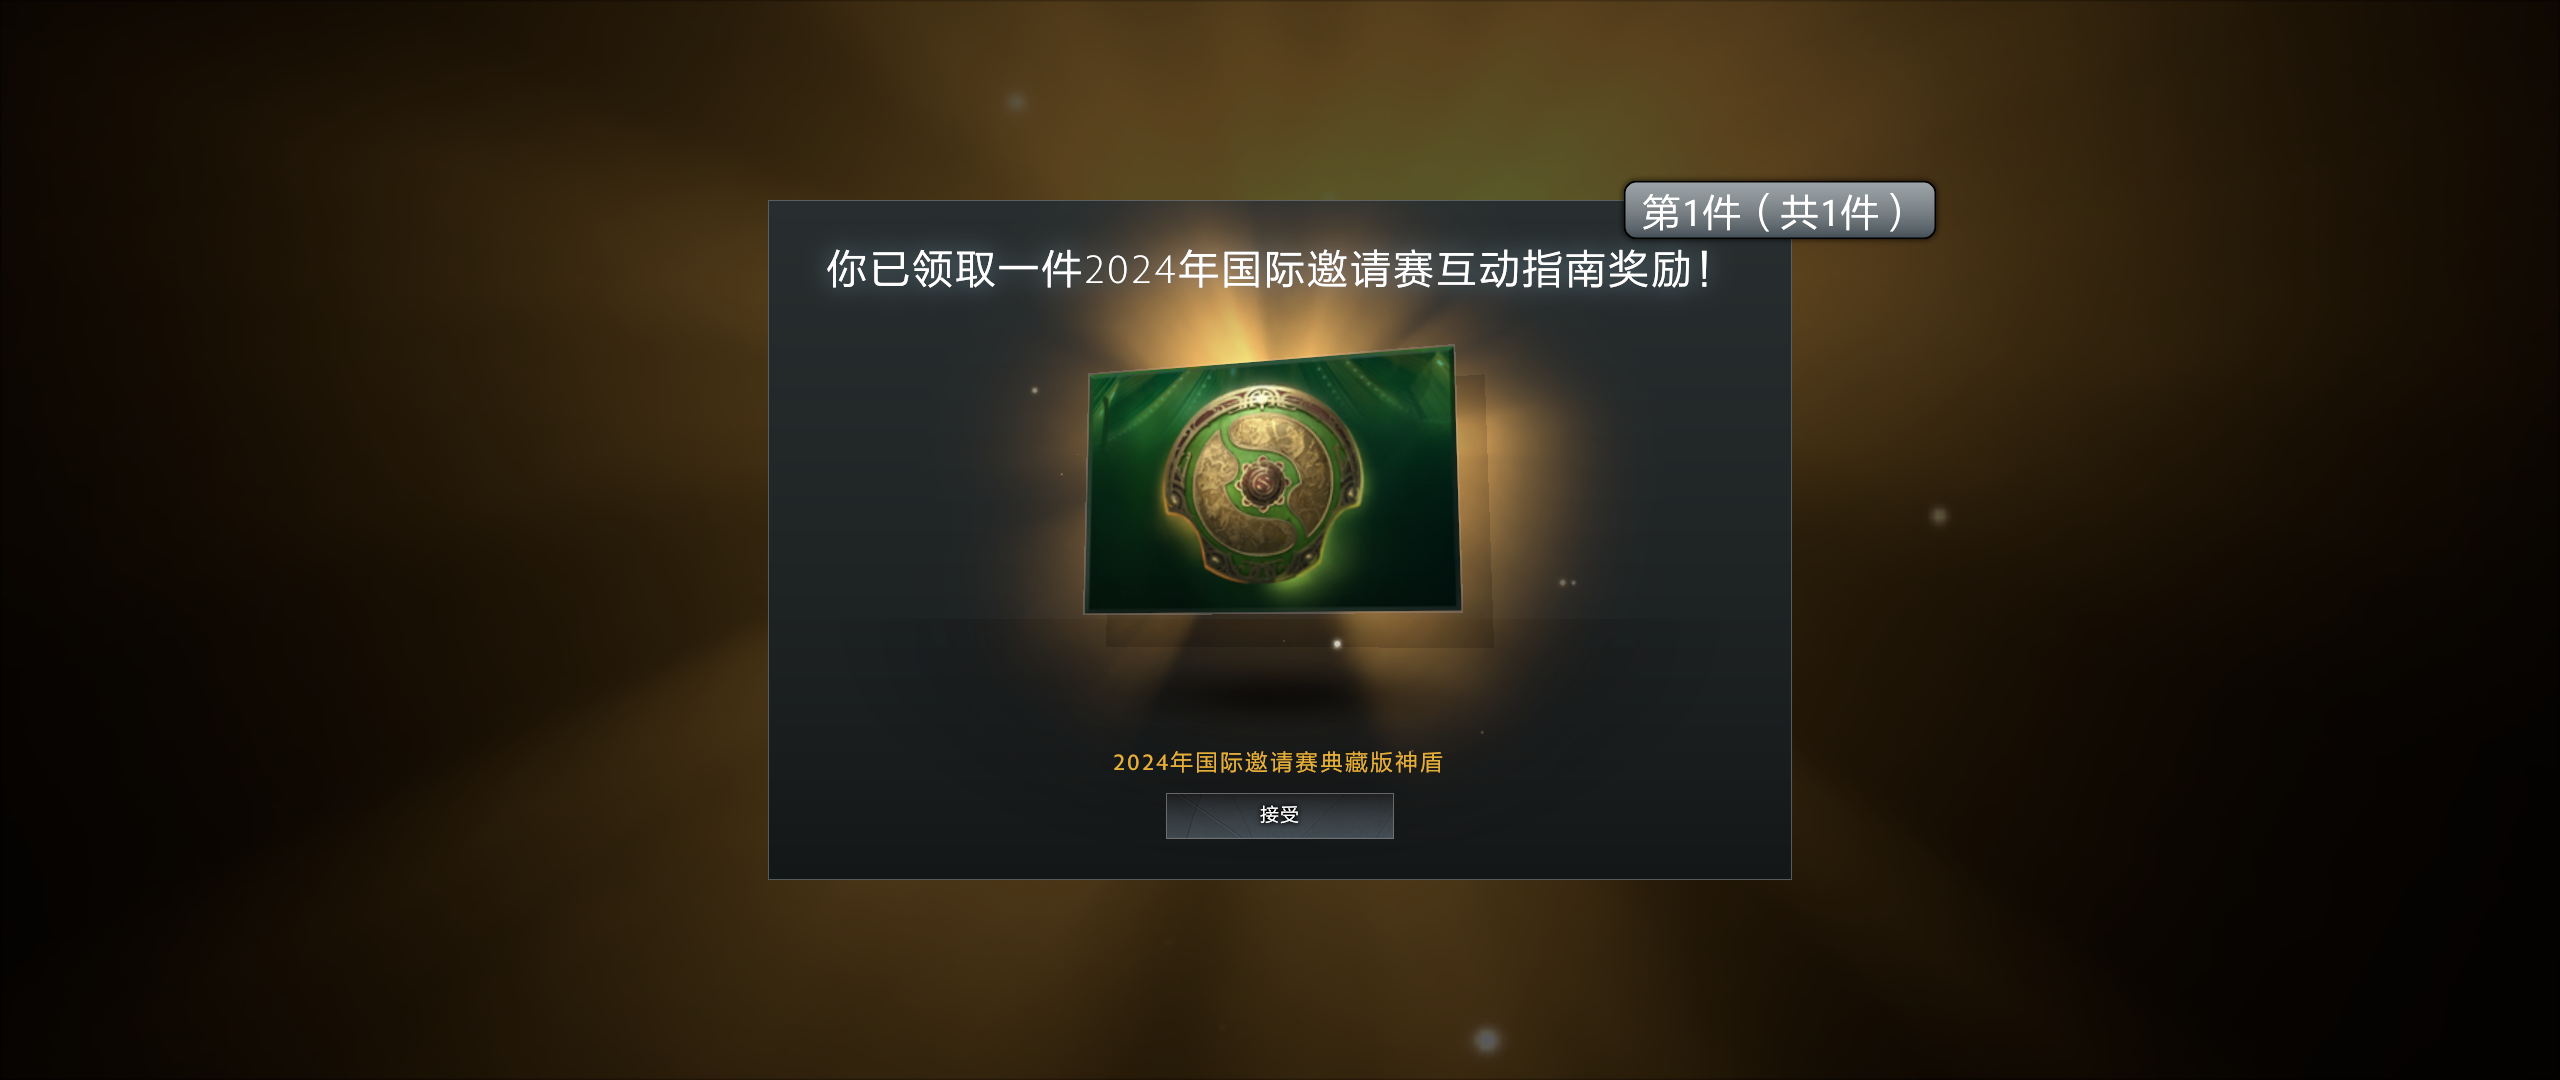Image resolution: width=2560 pixels, height=1080 pixels.
Task: Click the 第1件 text in the badge
Action: point(1691,212)
